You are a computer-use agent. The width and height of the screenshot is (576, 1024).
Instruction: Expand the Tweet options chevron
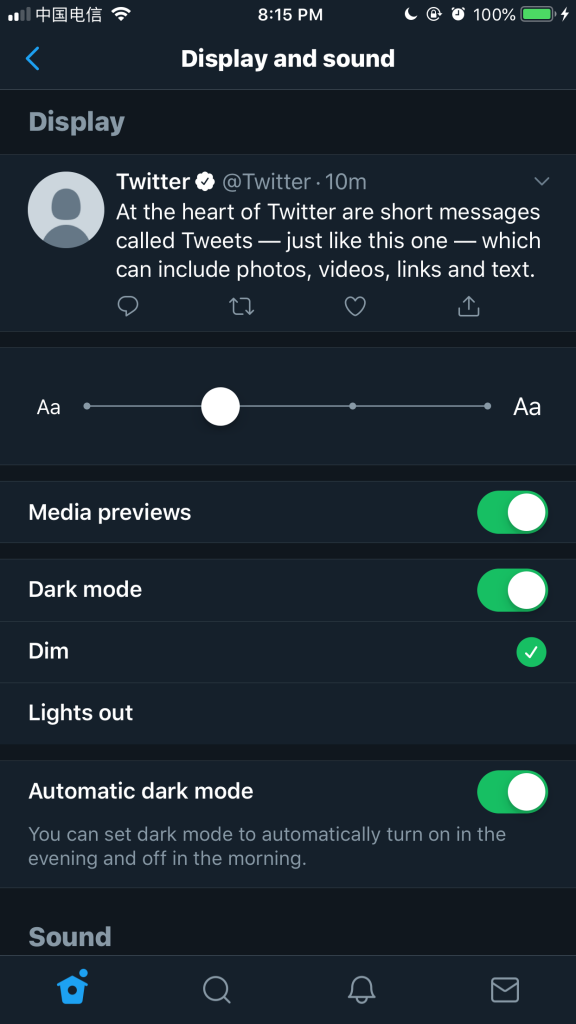click(x=542, y=181)
